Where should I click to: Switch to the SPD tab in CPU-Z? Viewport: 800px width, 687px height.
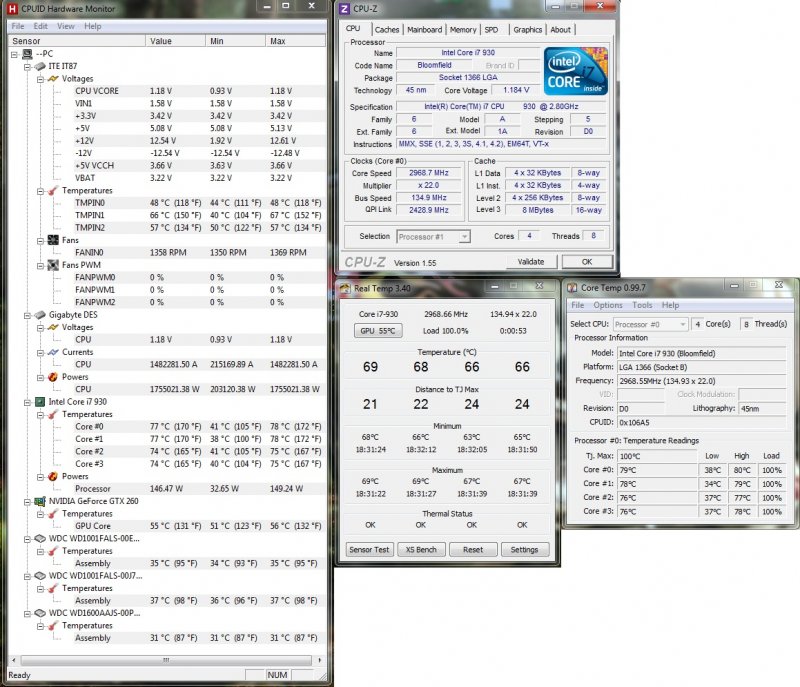(x=491, y=30)
